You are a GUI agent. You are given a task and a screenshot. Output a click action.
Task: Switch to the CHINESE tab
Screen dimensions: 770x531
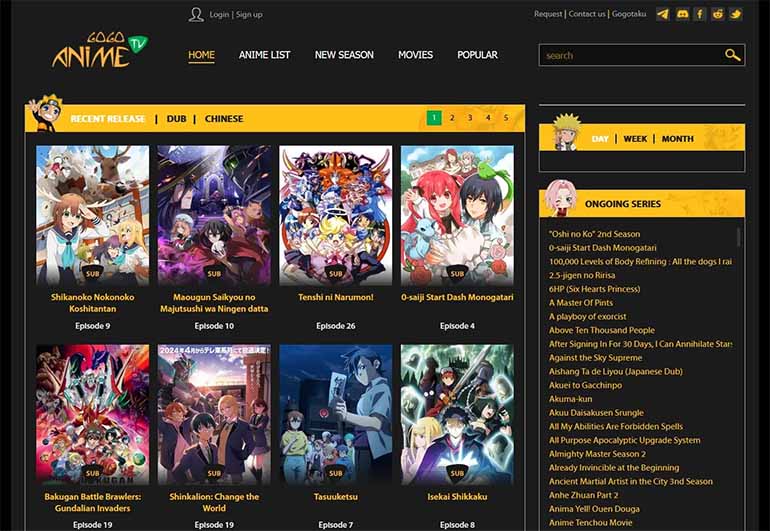pyautogui.click(x=224, y=119)
